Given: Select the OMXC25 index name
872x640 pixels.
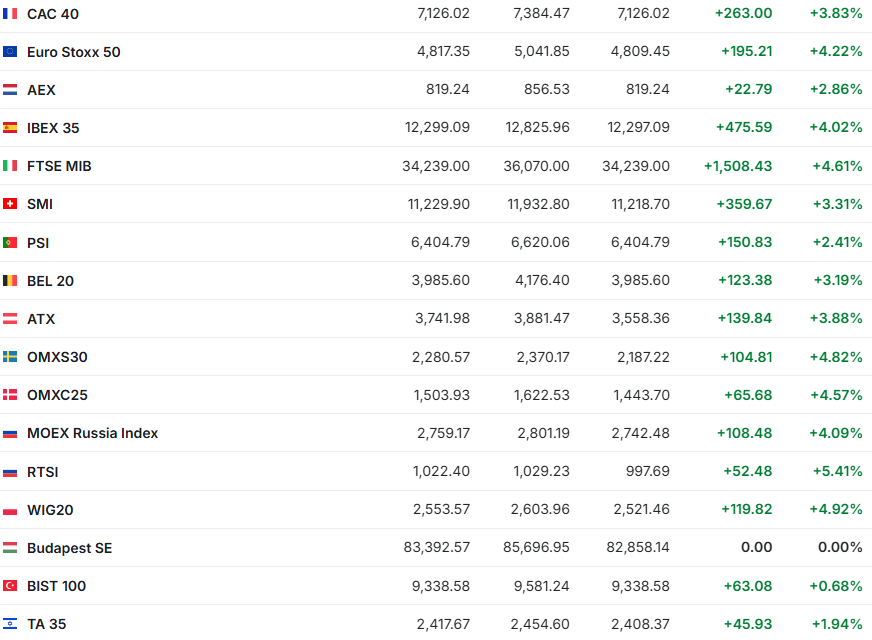Looking at the screenshot, I should click(x=57, y=395).
